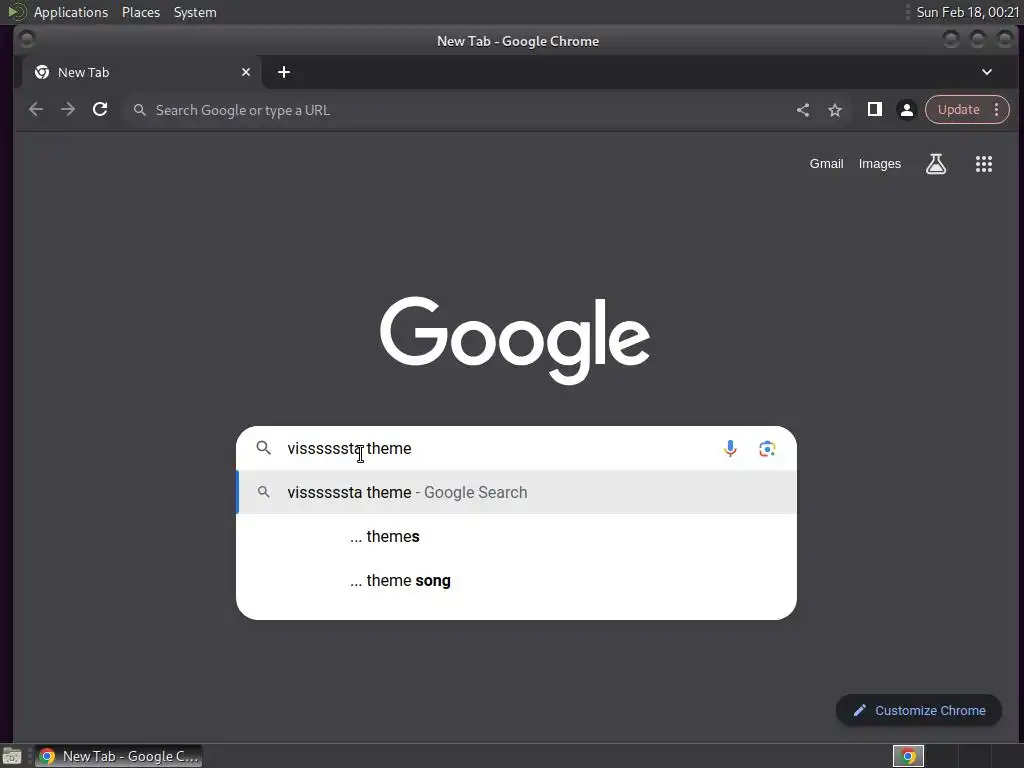
Task: Open the Places menu
Action: [140, 12]
